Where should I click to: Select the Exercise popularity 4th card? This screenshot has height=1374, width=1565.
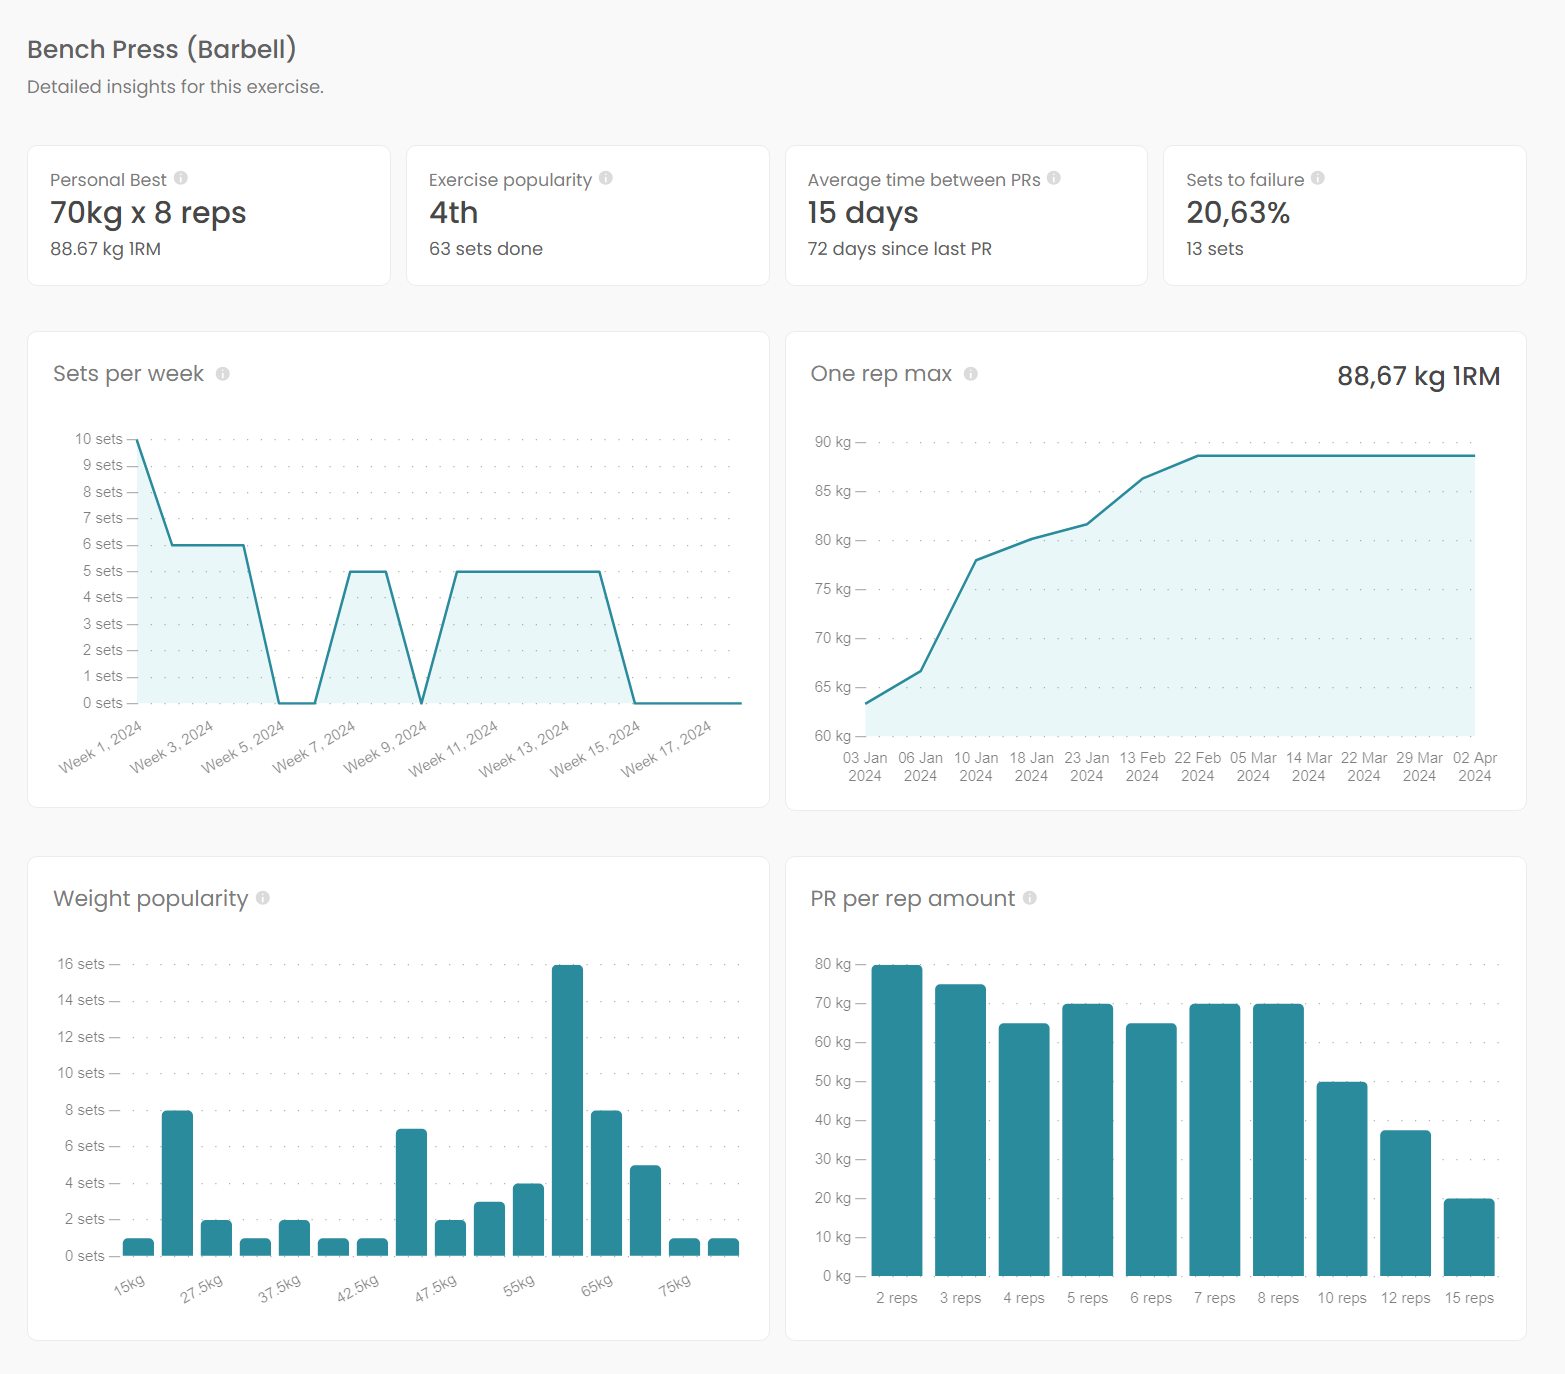pyautogui.click(x=588, y=215)
